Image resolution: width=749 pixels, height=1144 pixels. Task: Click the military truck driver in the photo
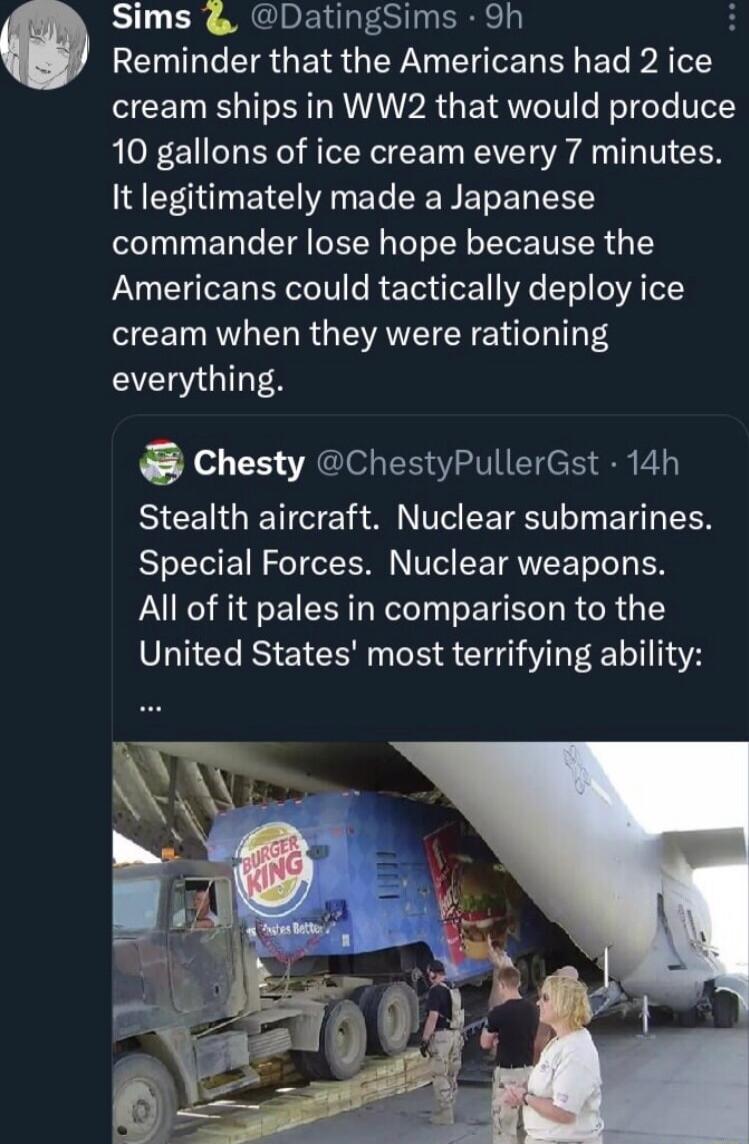tap(202, 907)
